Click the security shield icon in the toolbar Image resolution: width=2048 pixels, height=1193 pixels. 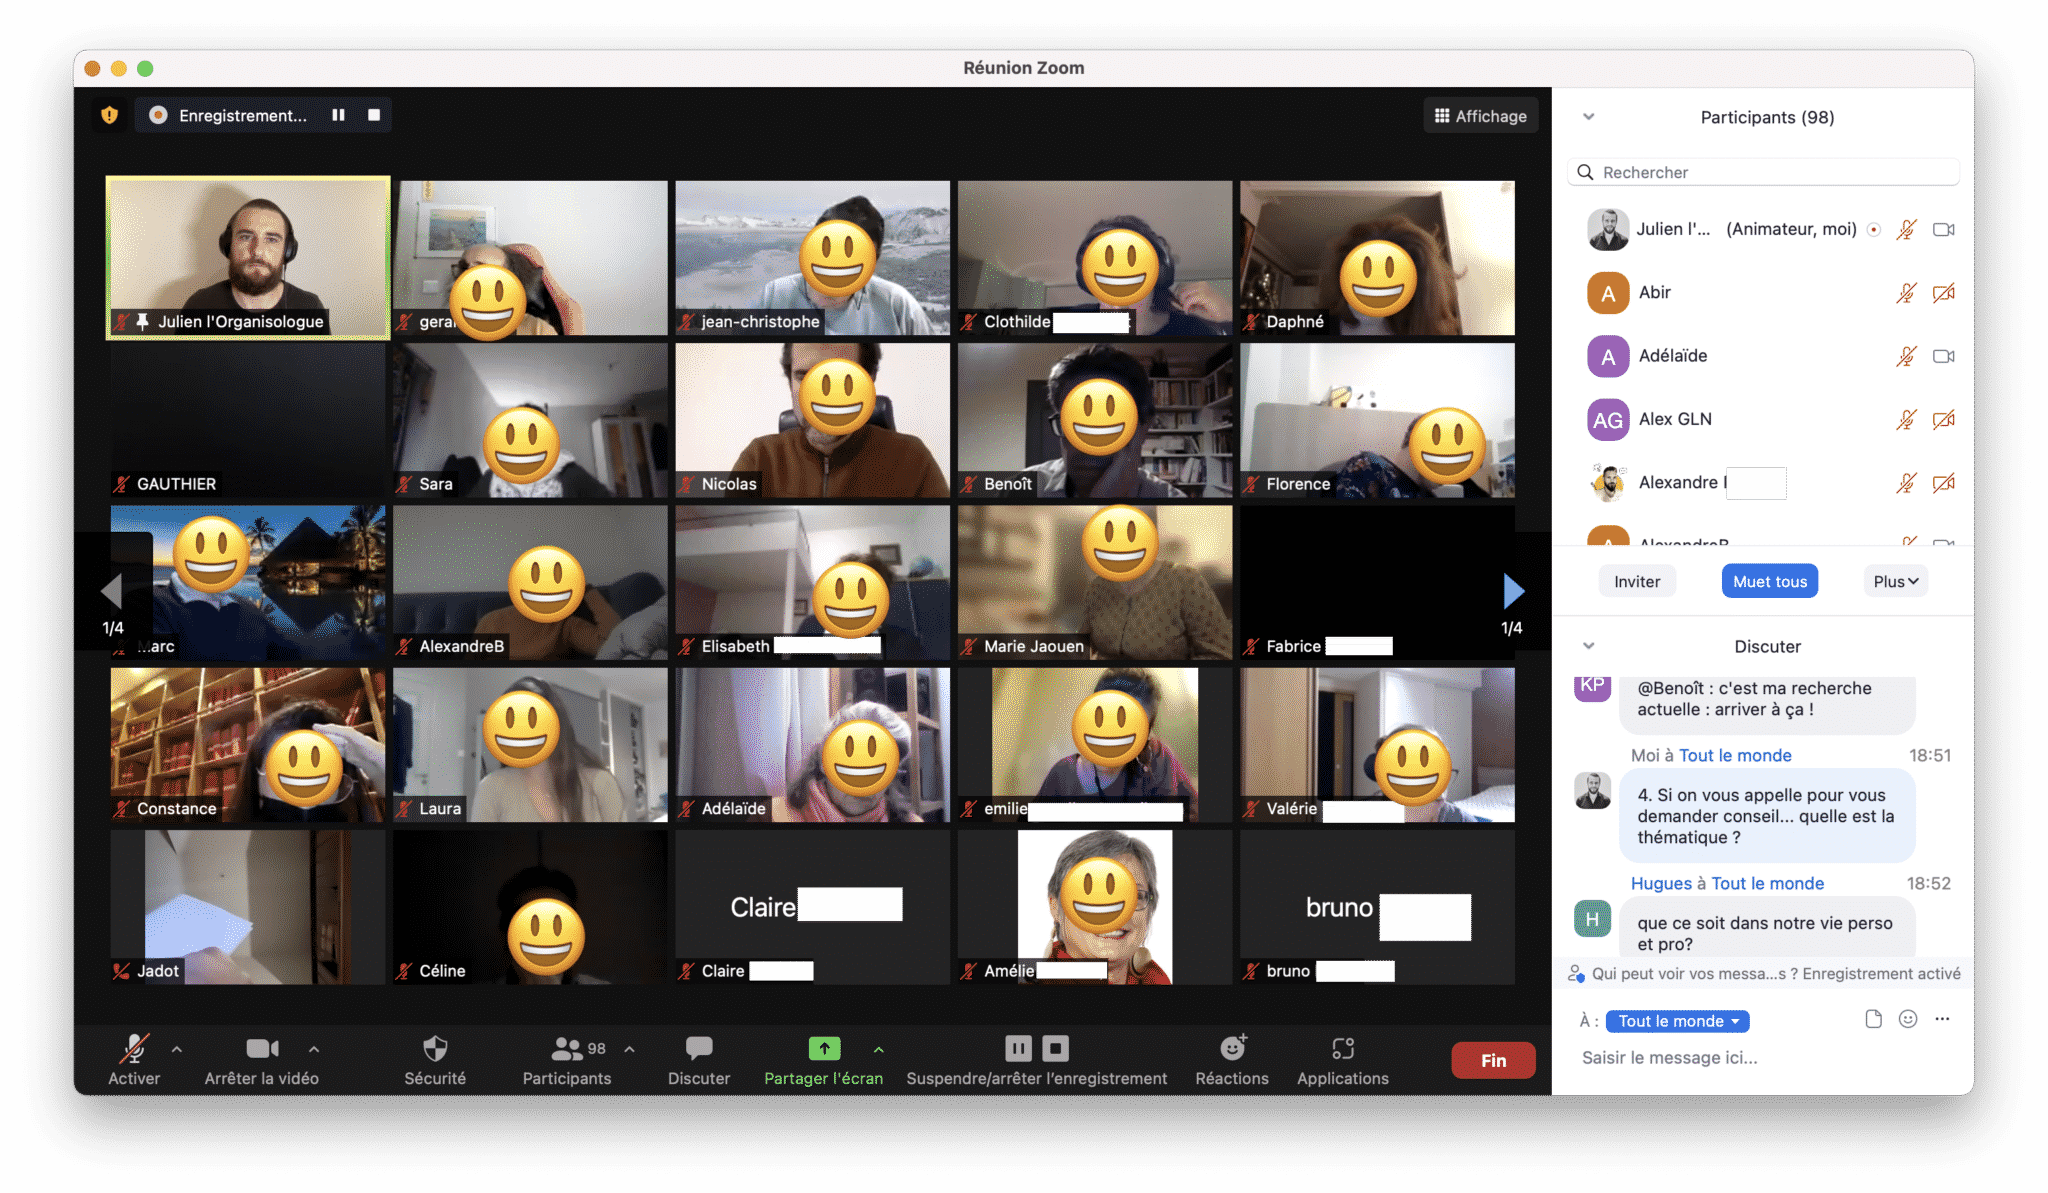435,1049
